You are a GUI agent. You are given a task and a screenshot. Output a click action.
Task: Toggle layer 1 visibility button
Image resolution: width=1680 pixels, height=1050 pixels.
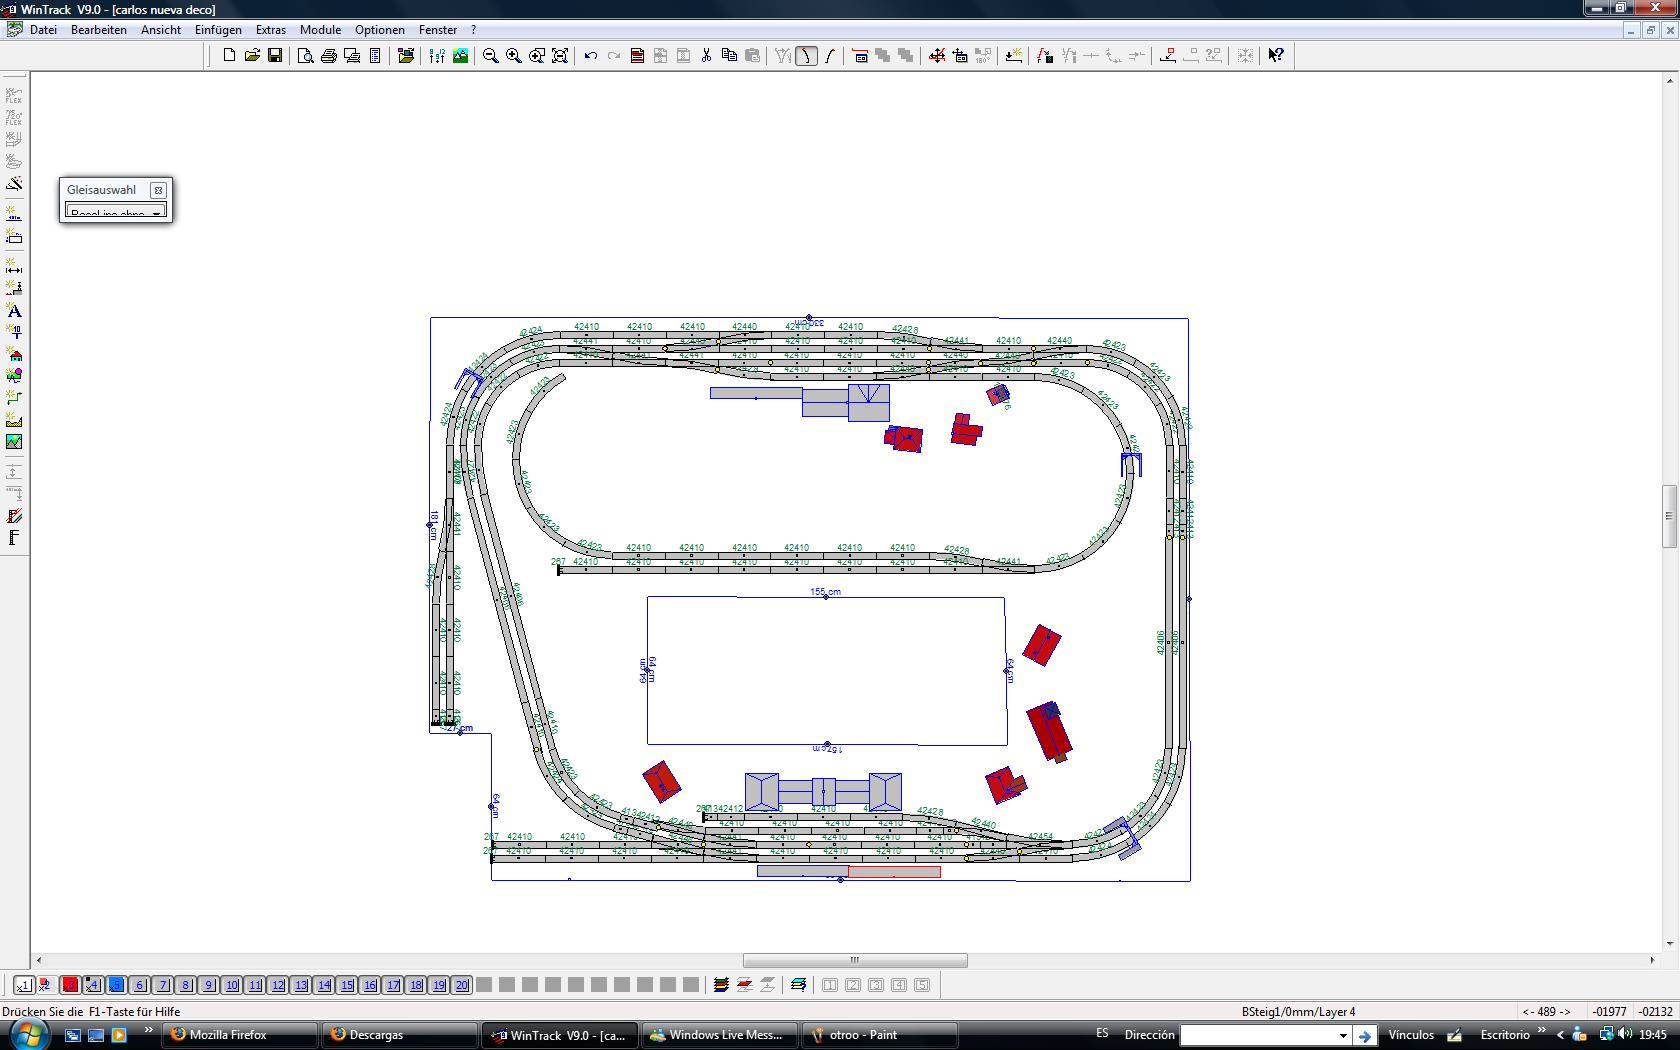coord(24,985)
